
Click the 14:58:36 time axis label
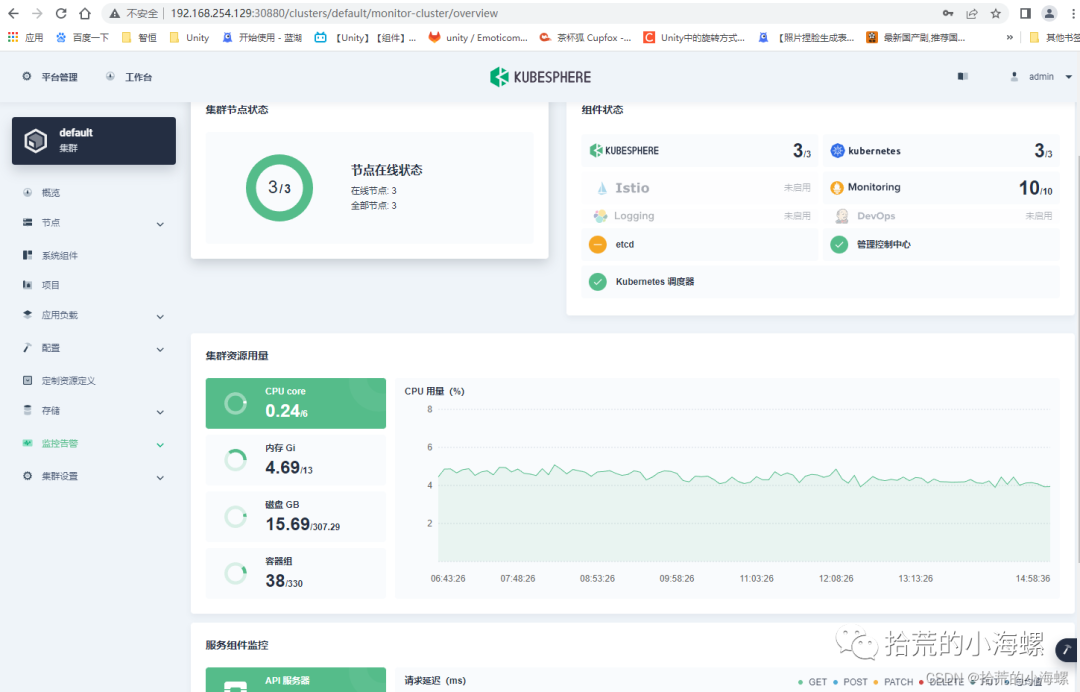click(x=1032, y=578)
